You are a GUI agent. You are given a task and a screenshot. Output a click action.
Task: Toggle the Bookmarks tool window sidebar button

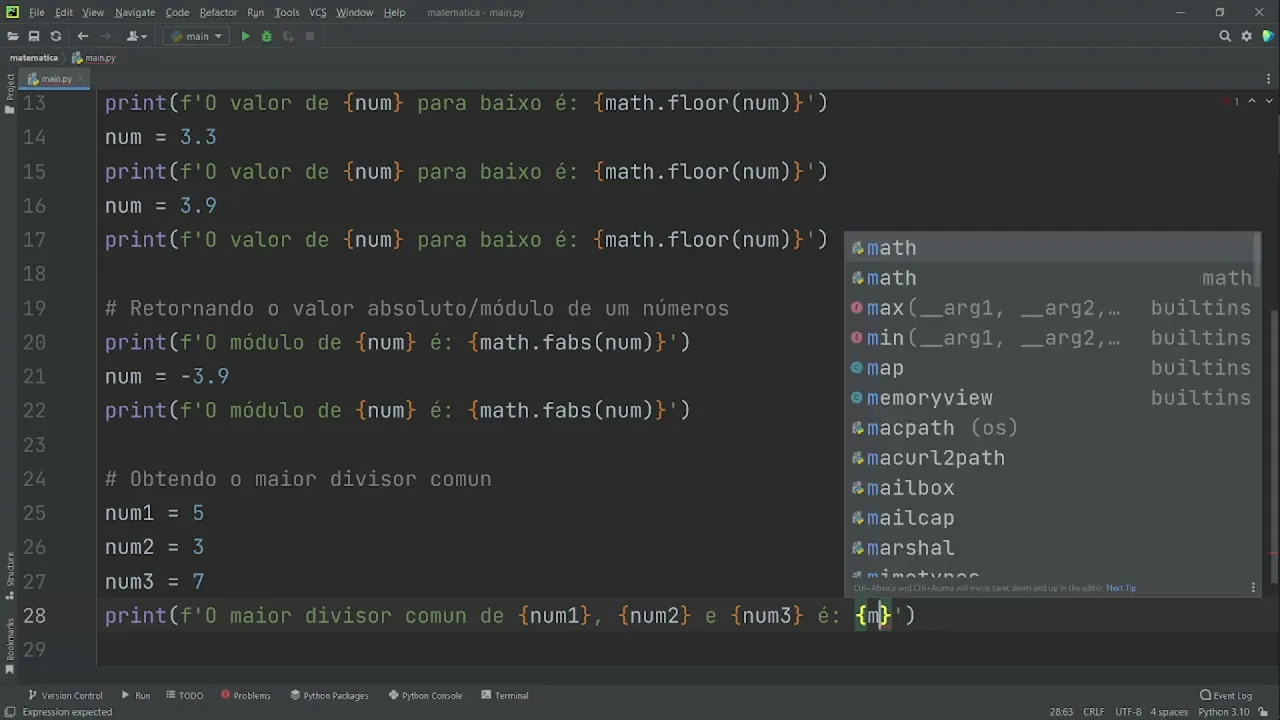click(x=9, y=644)
